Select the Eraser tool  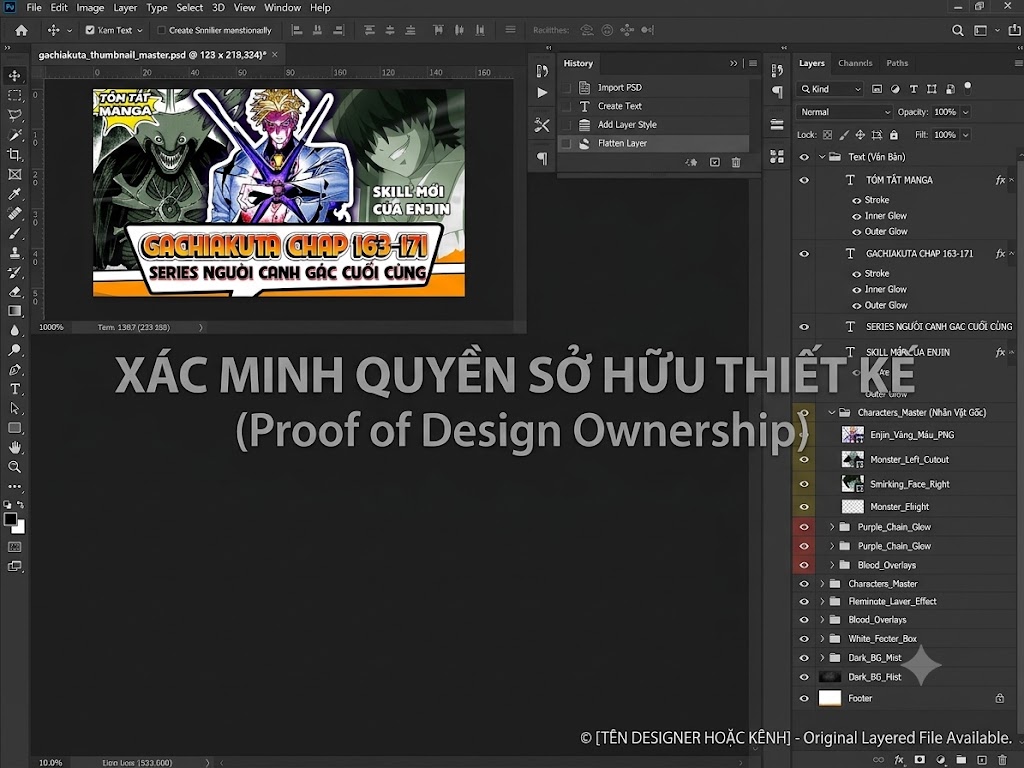pyautogui.click(x=14, y=292)
